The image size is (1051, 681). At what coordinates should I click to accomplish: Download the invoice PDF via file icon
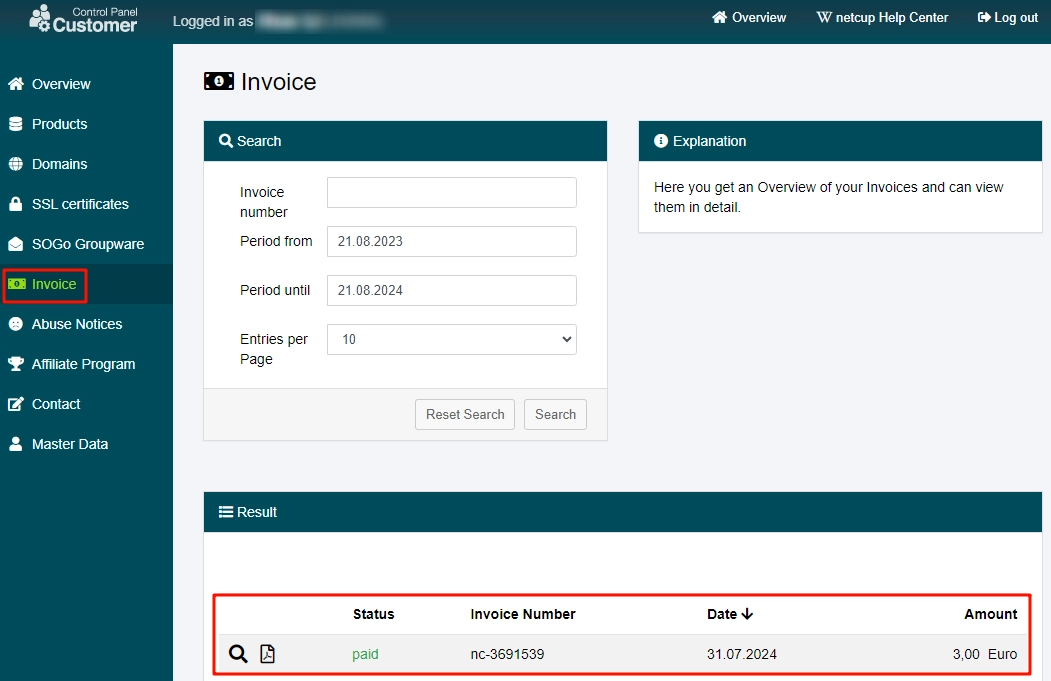267,654
